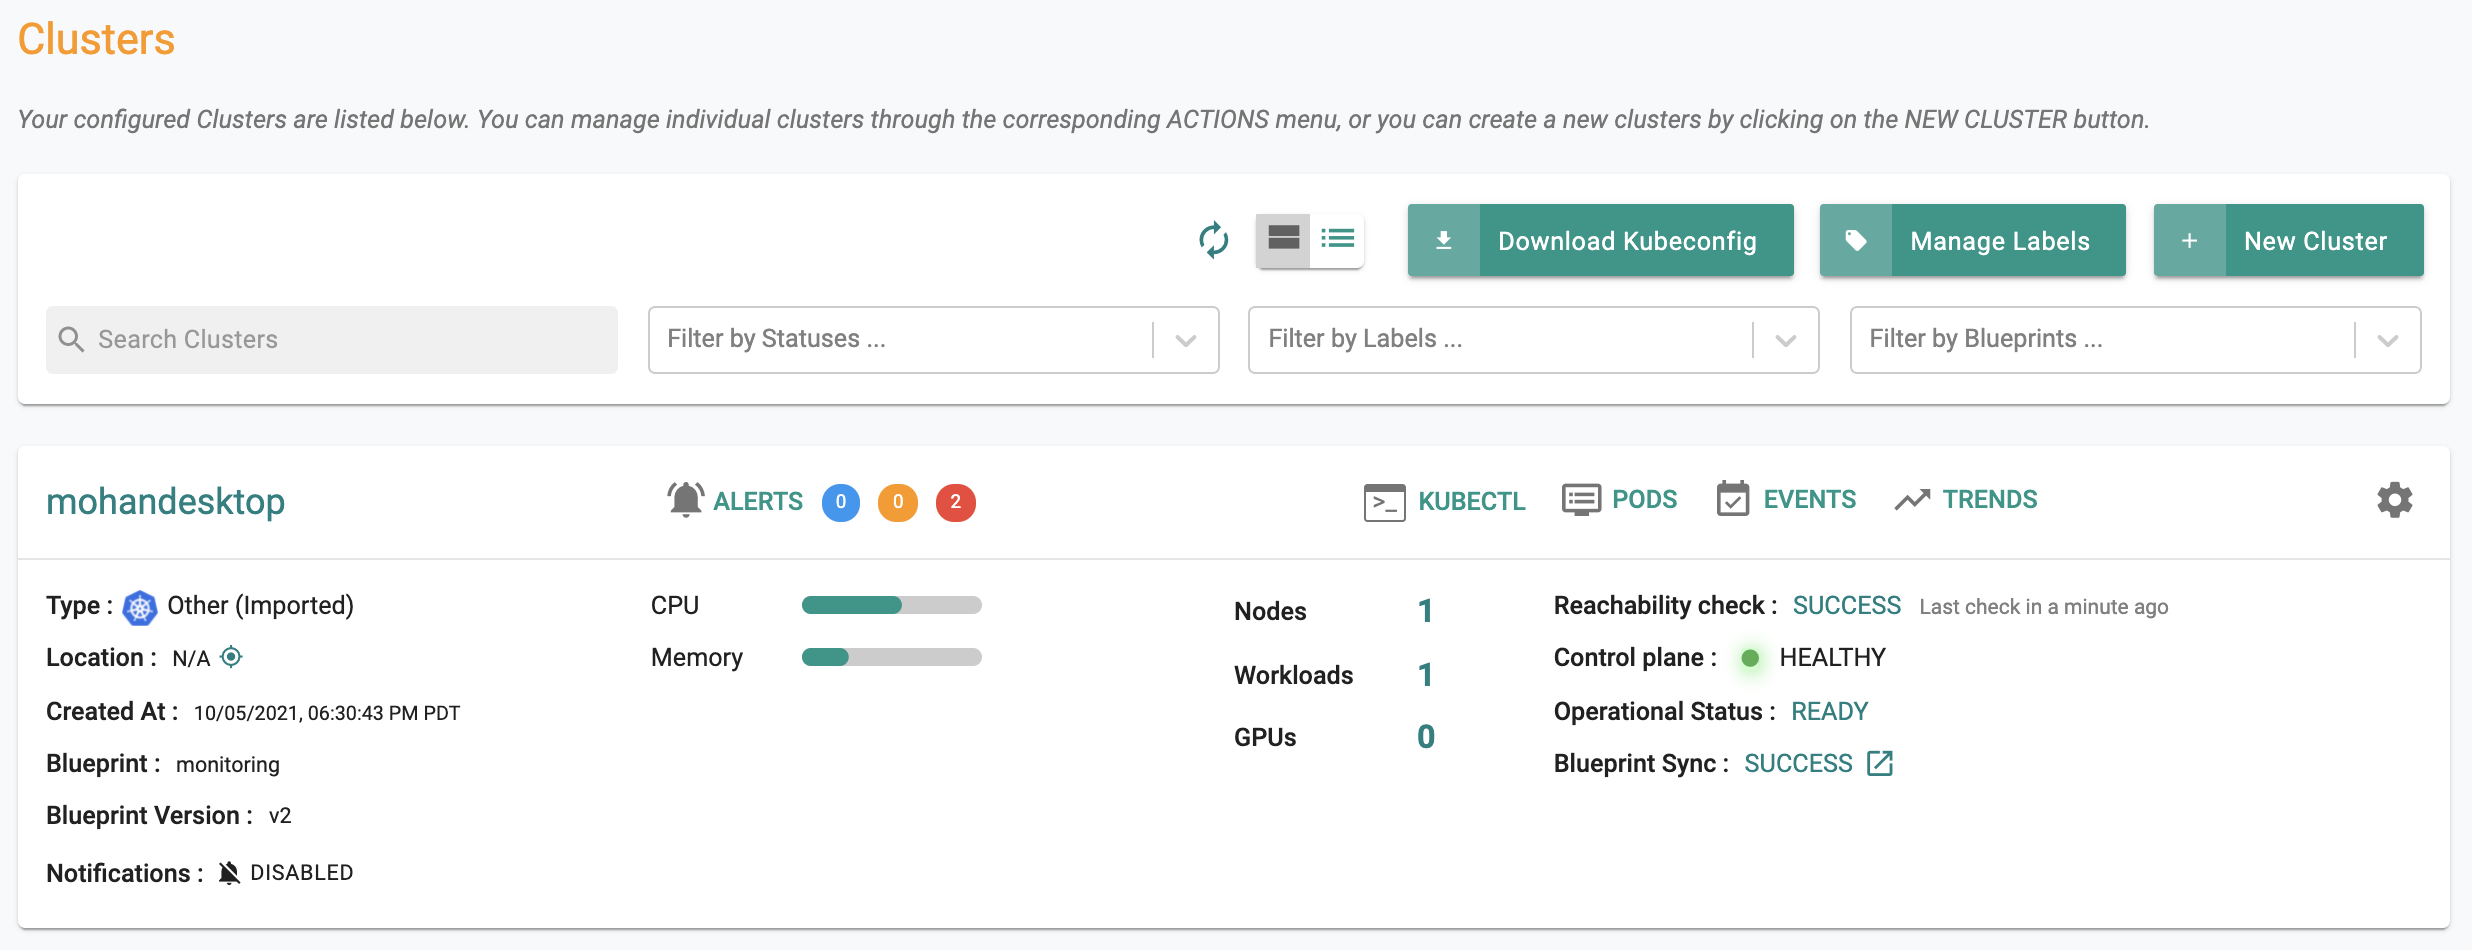Screen dimensions: 2472x950
Task: Click the HEALTHY control plane text
Action: 1832,657
